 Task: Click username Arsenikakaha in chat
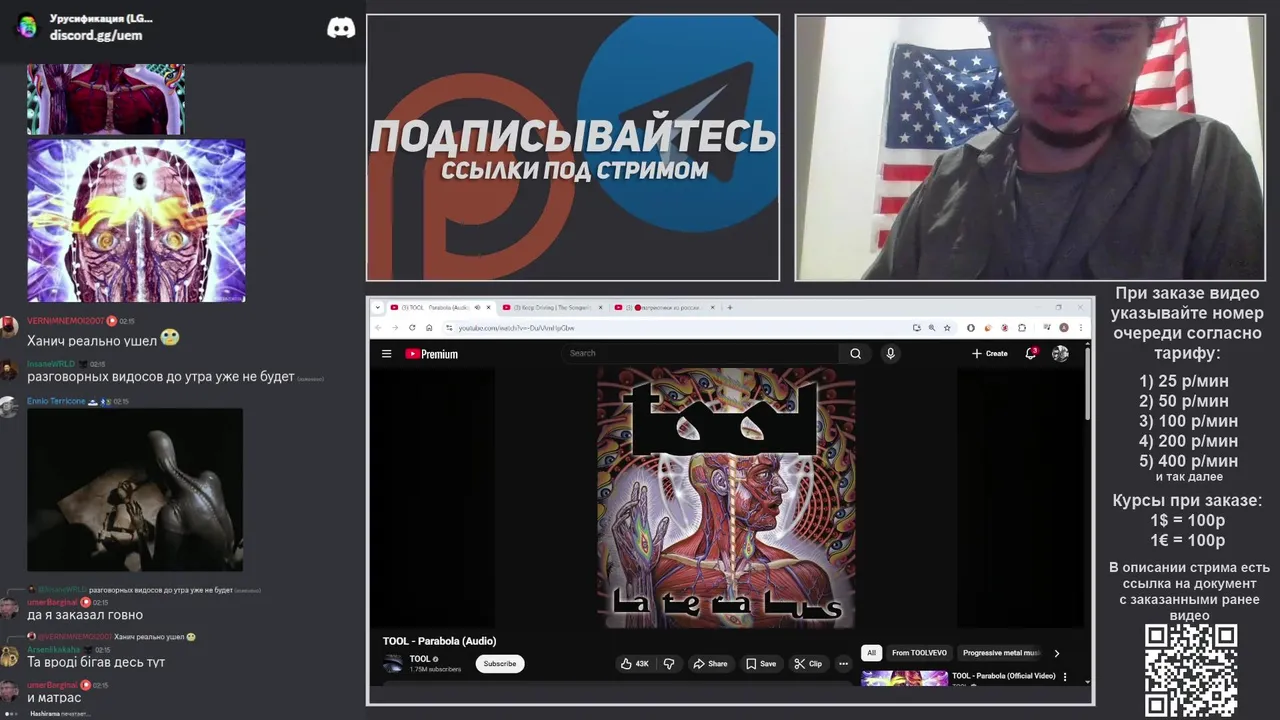pos(54,649)
